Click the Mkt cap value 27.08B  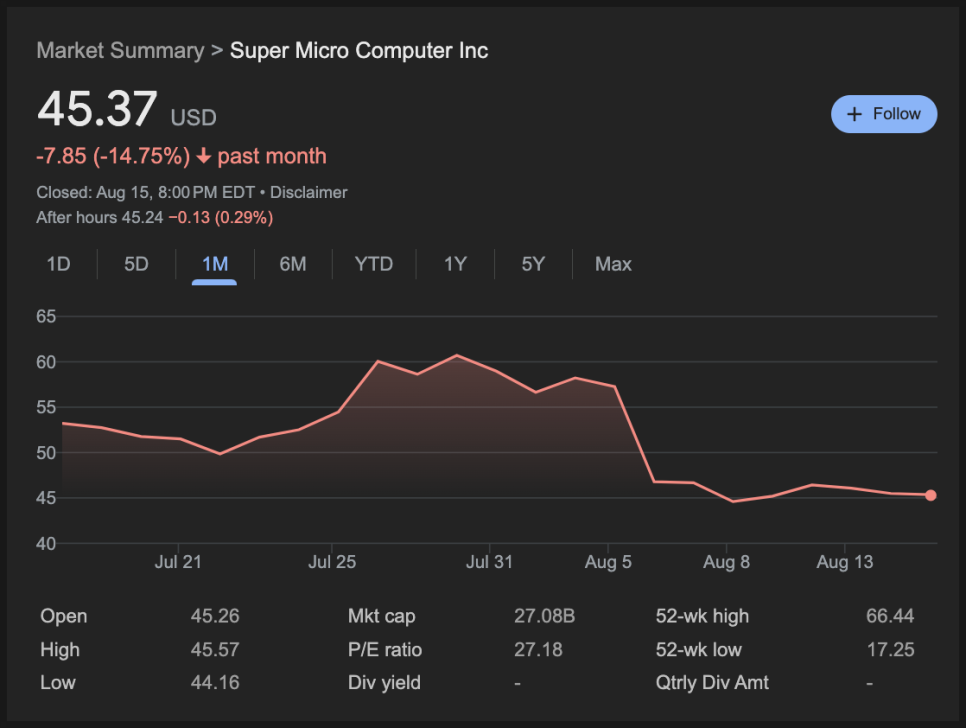tap(545, 616)
